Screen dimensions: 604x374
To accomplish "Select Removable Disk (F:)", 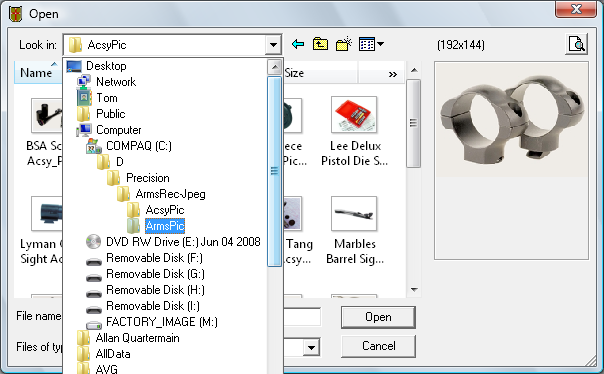I will coord(144,258).
